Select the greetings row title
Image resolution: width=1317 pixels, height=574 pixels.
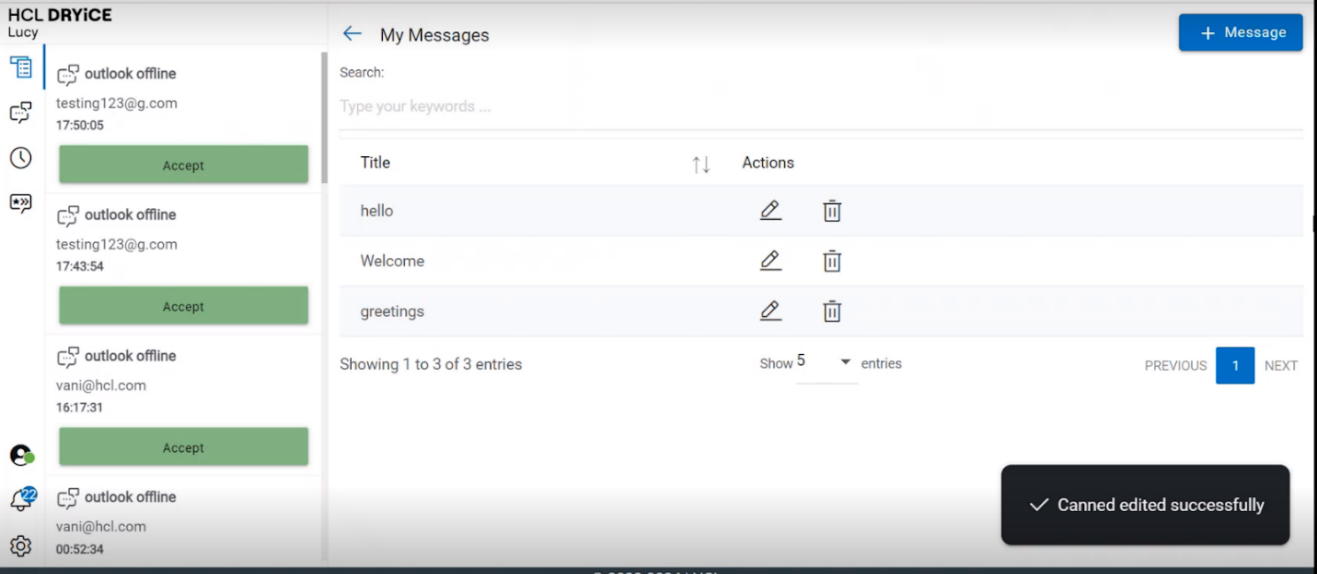(392, 312)
